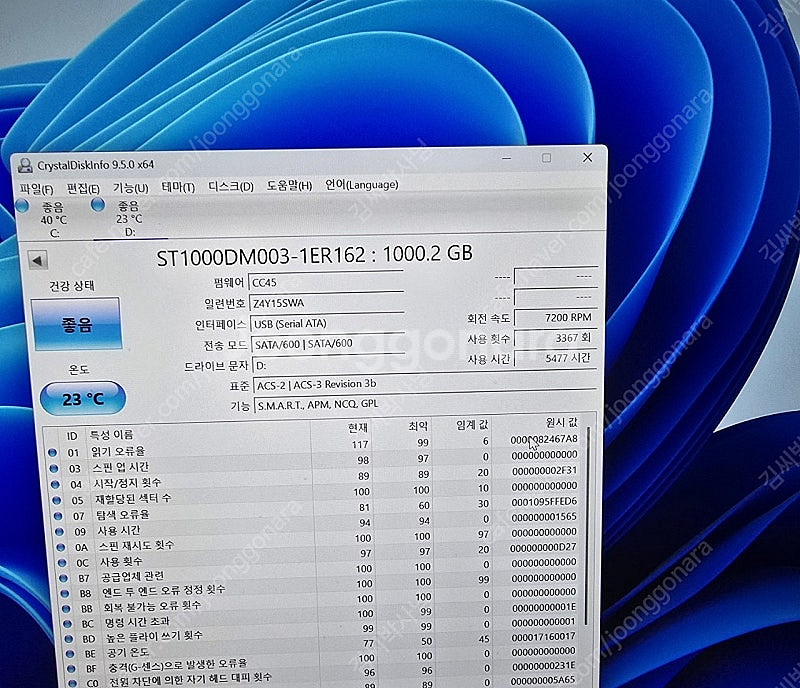
Task: Click the 임계 값 column header
Action: (472, 424)
